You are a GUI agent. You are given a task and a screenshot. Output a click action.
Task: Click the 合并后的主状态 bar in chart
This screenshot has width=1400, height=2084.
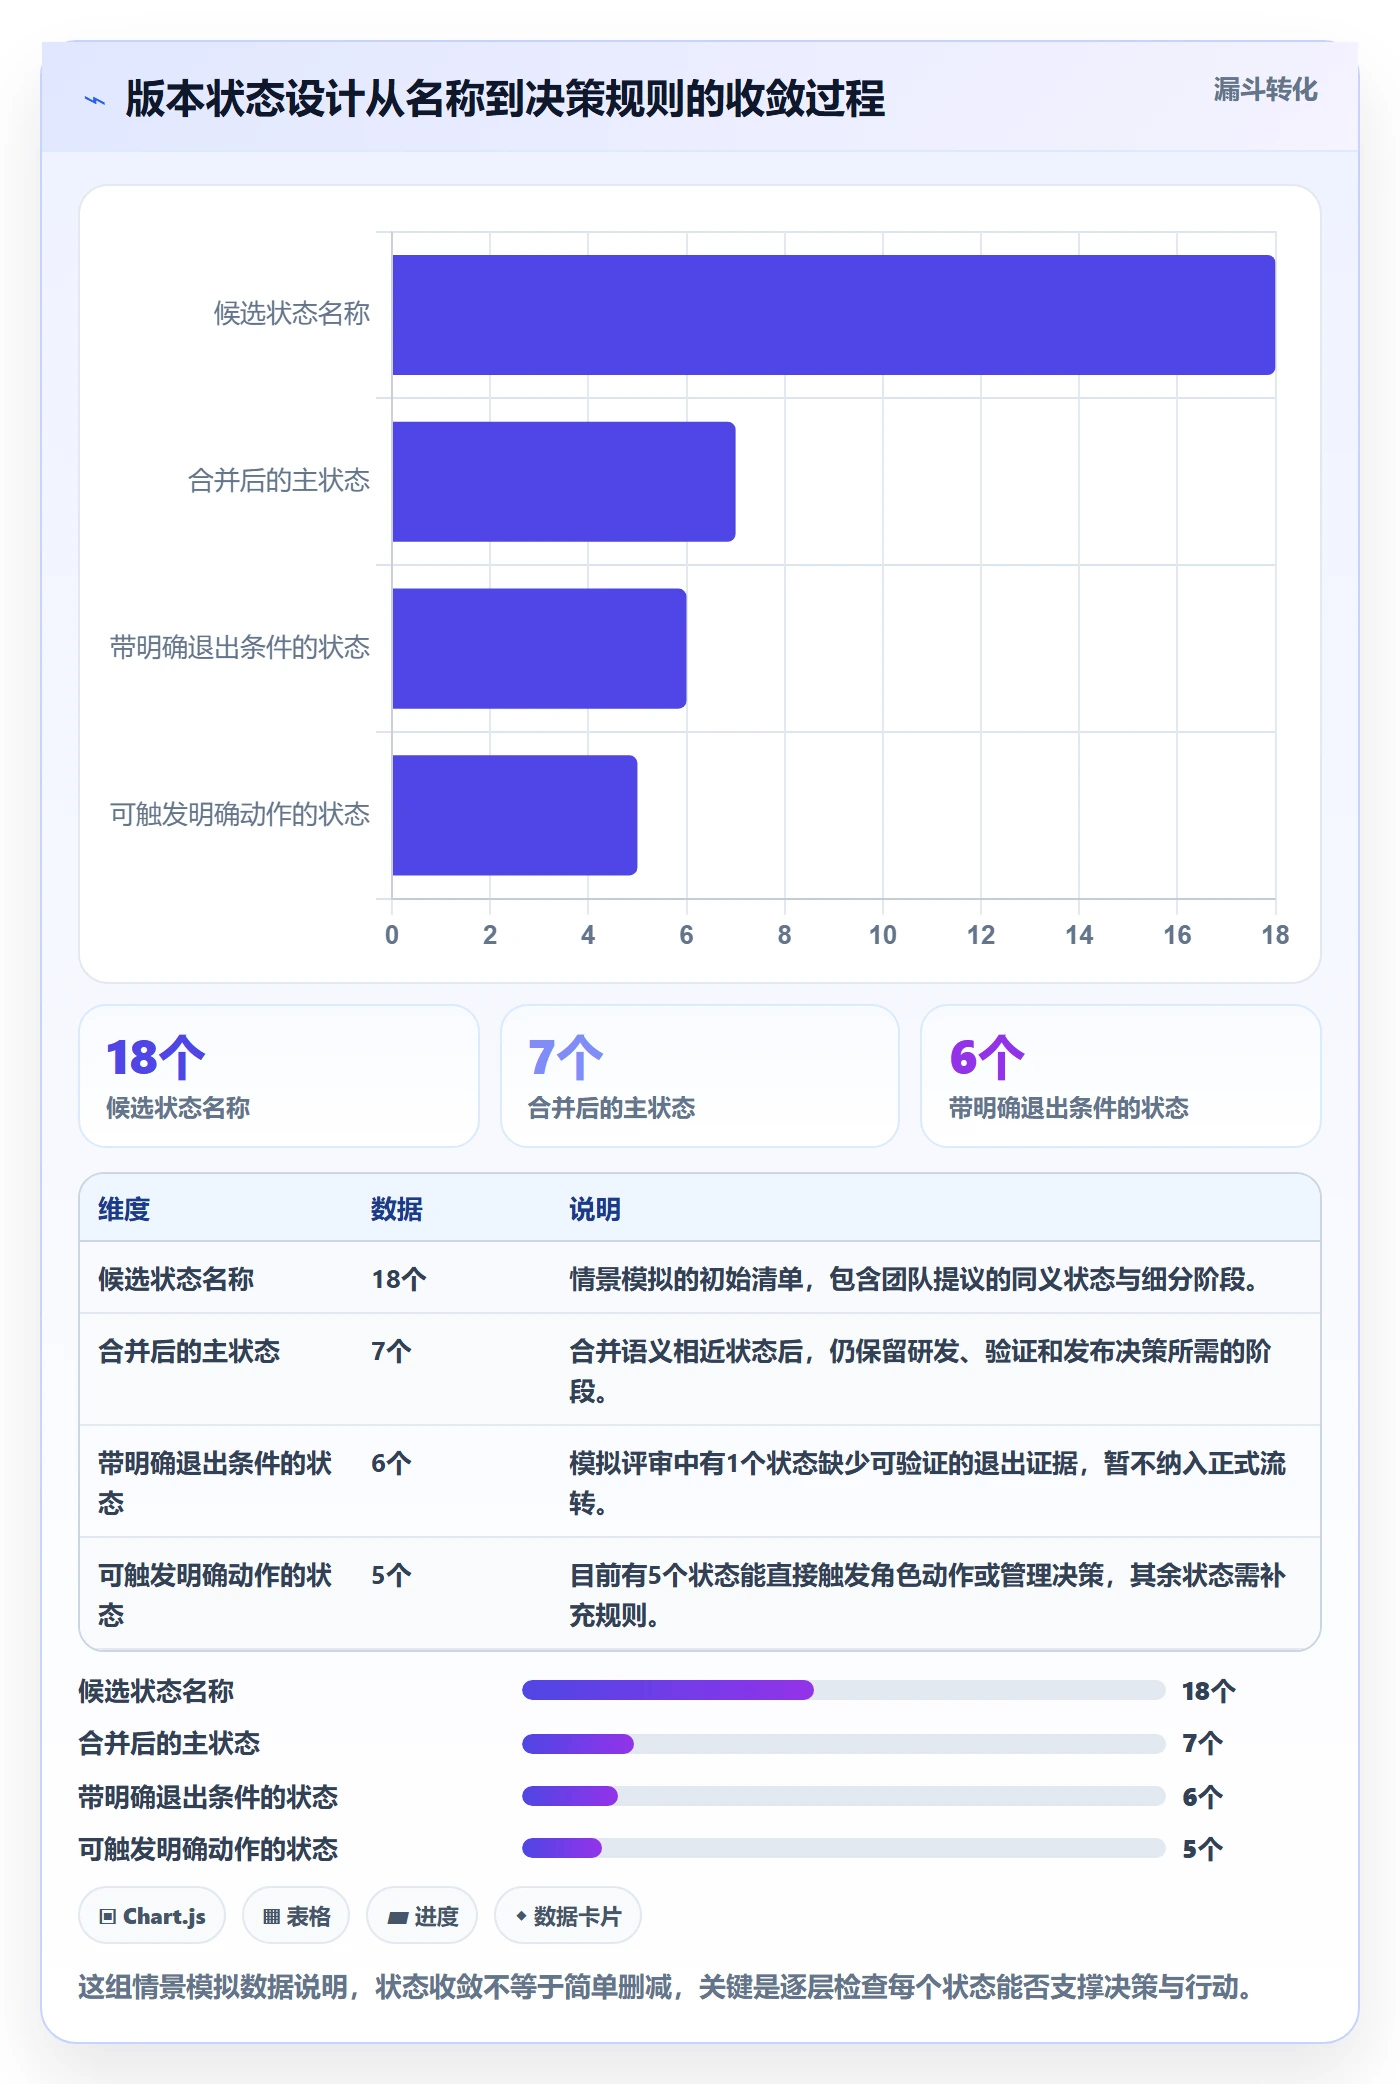[564, 482]
